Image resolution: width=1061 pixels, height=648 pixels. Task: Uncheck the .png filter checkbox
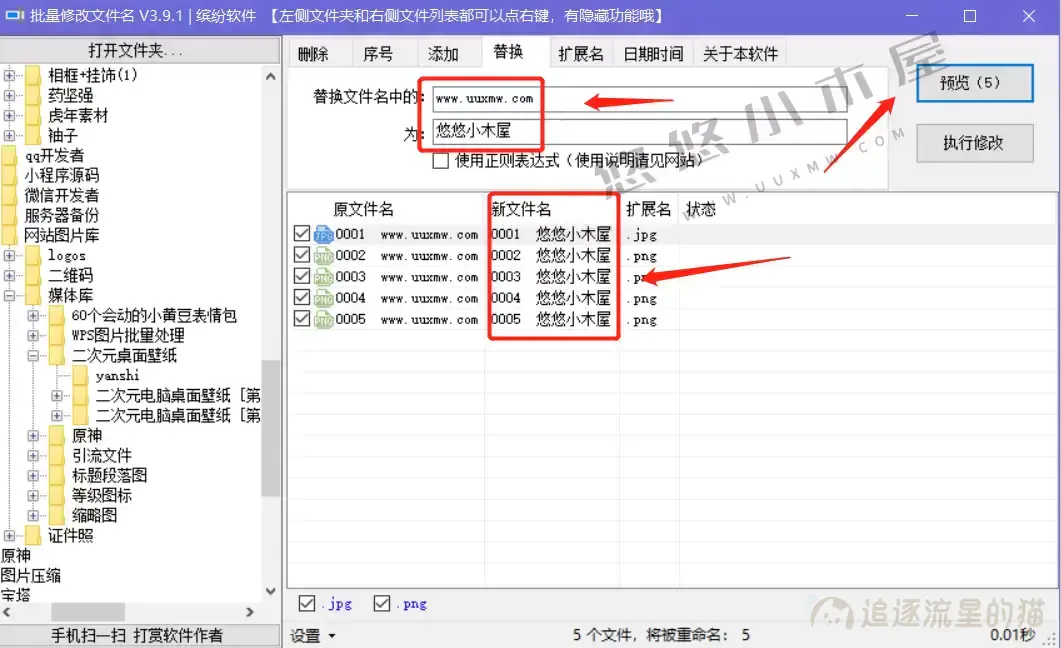coord(381,603)
